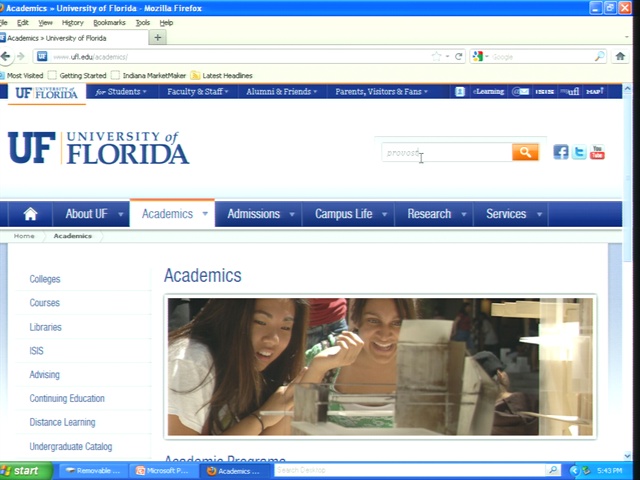Viewport: 640px width, 480px height.
Task: Open the campus MAP icon
Action: coord(594,91)
